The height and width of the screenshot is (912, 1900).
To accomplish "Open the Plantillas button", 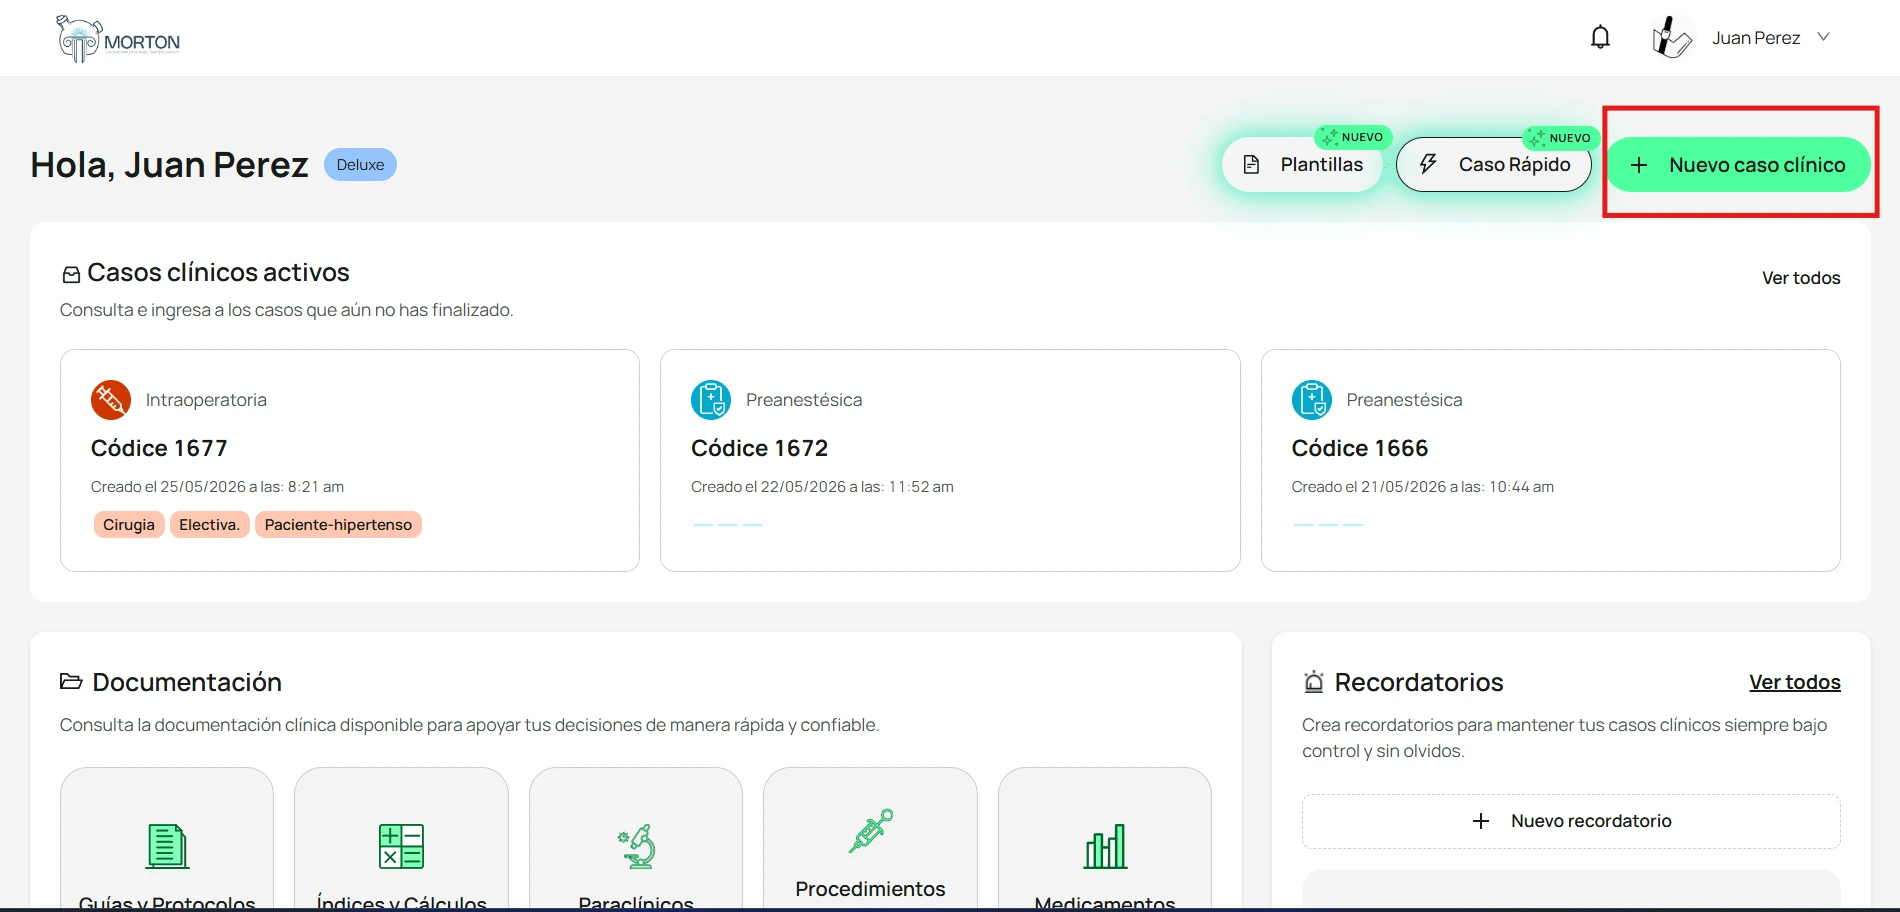I will tap(1302, 164).
